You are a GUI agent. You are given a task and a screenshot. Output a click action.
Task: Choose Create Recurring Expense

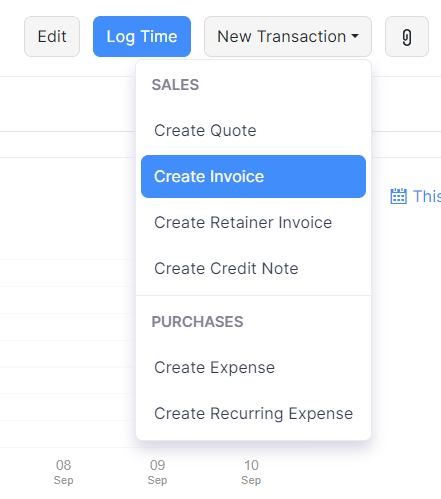point(253,413)
